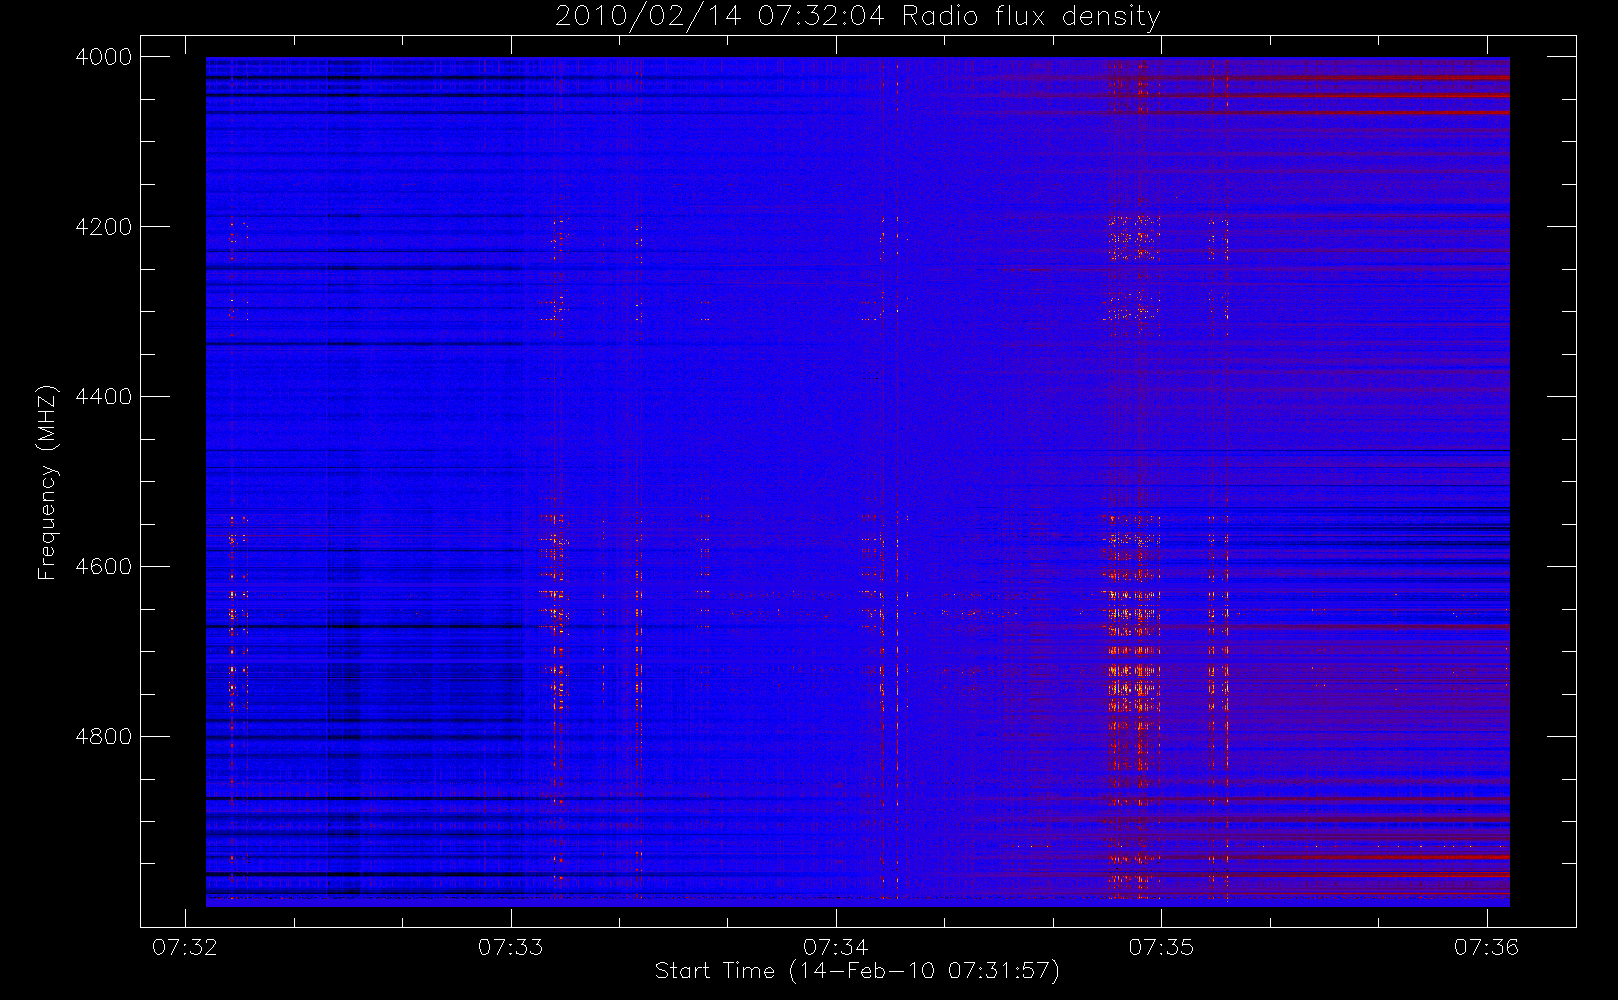Click the 4000 frequency tick label

(x=104, y=57)
